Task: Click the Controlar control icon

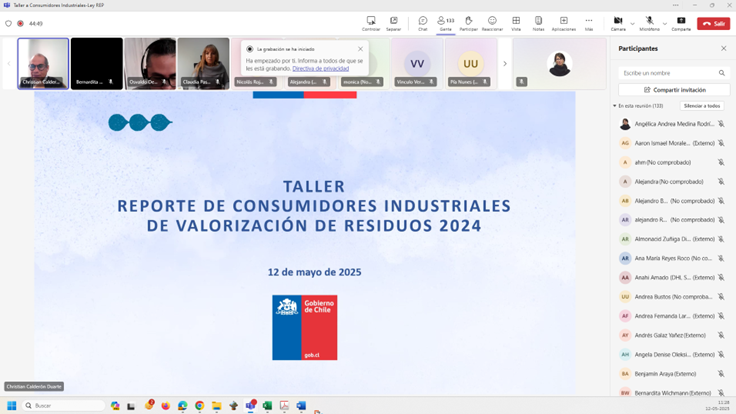Action: tap(371, 22)
